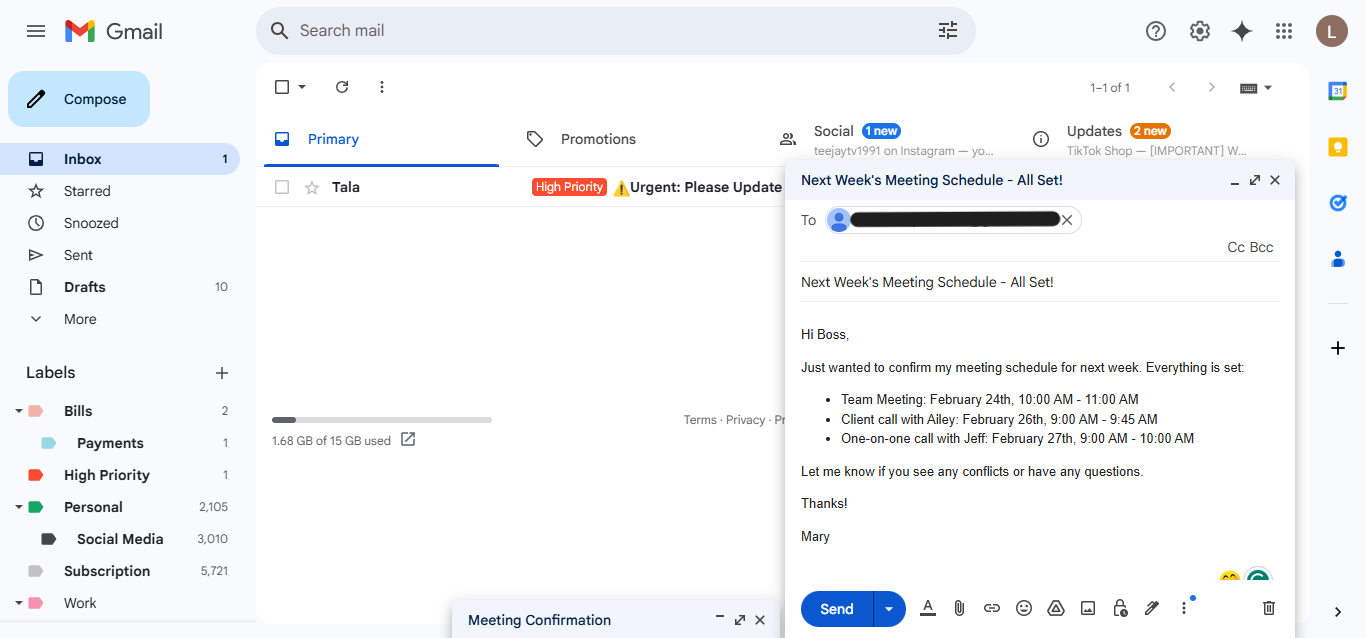Open Google Keep side panel
The height and width of the screenshot is (638, 1366).
coord(1338,147)
